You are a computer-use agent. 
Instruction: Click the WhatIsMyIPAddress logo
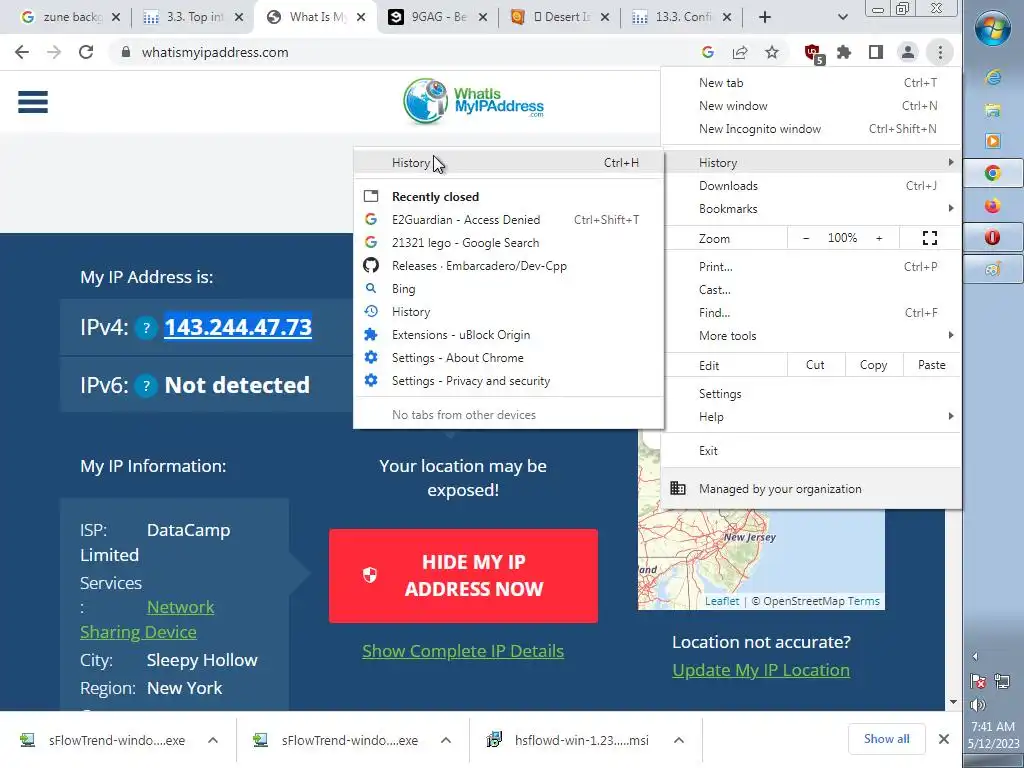(x=473, y=101)
